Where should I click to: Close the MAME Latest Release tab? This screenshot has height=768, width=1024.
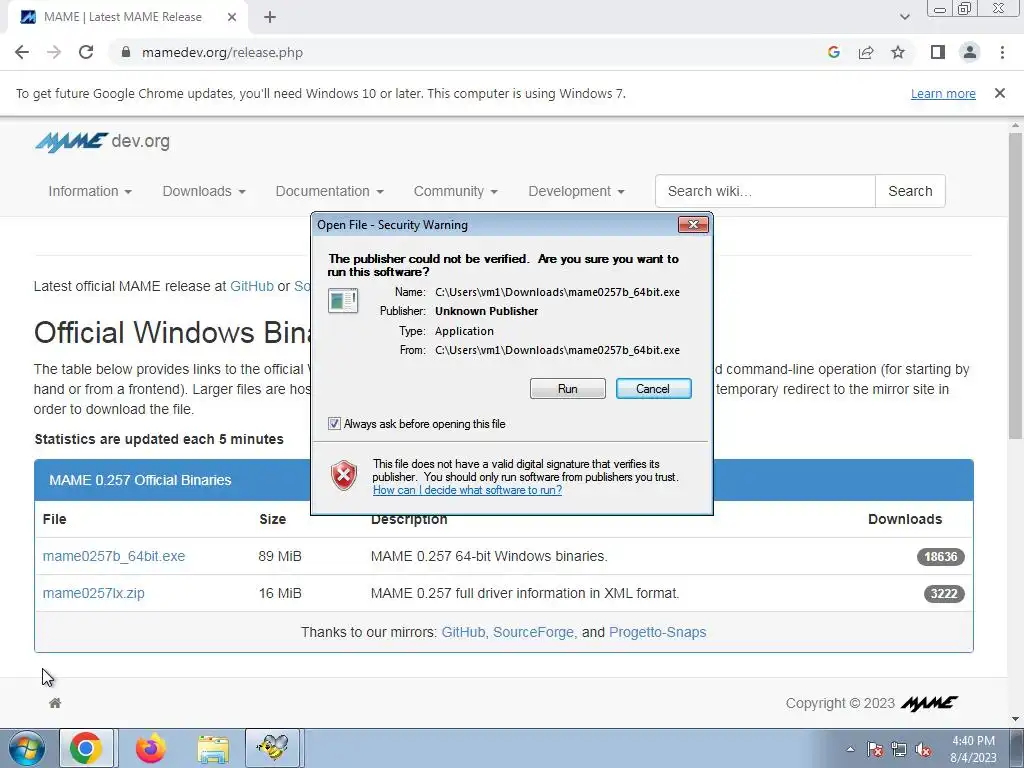(x=232, y=18)
